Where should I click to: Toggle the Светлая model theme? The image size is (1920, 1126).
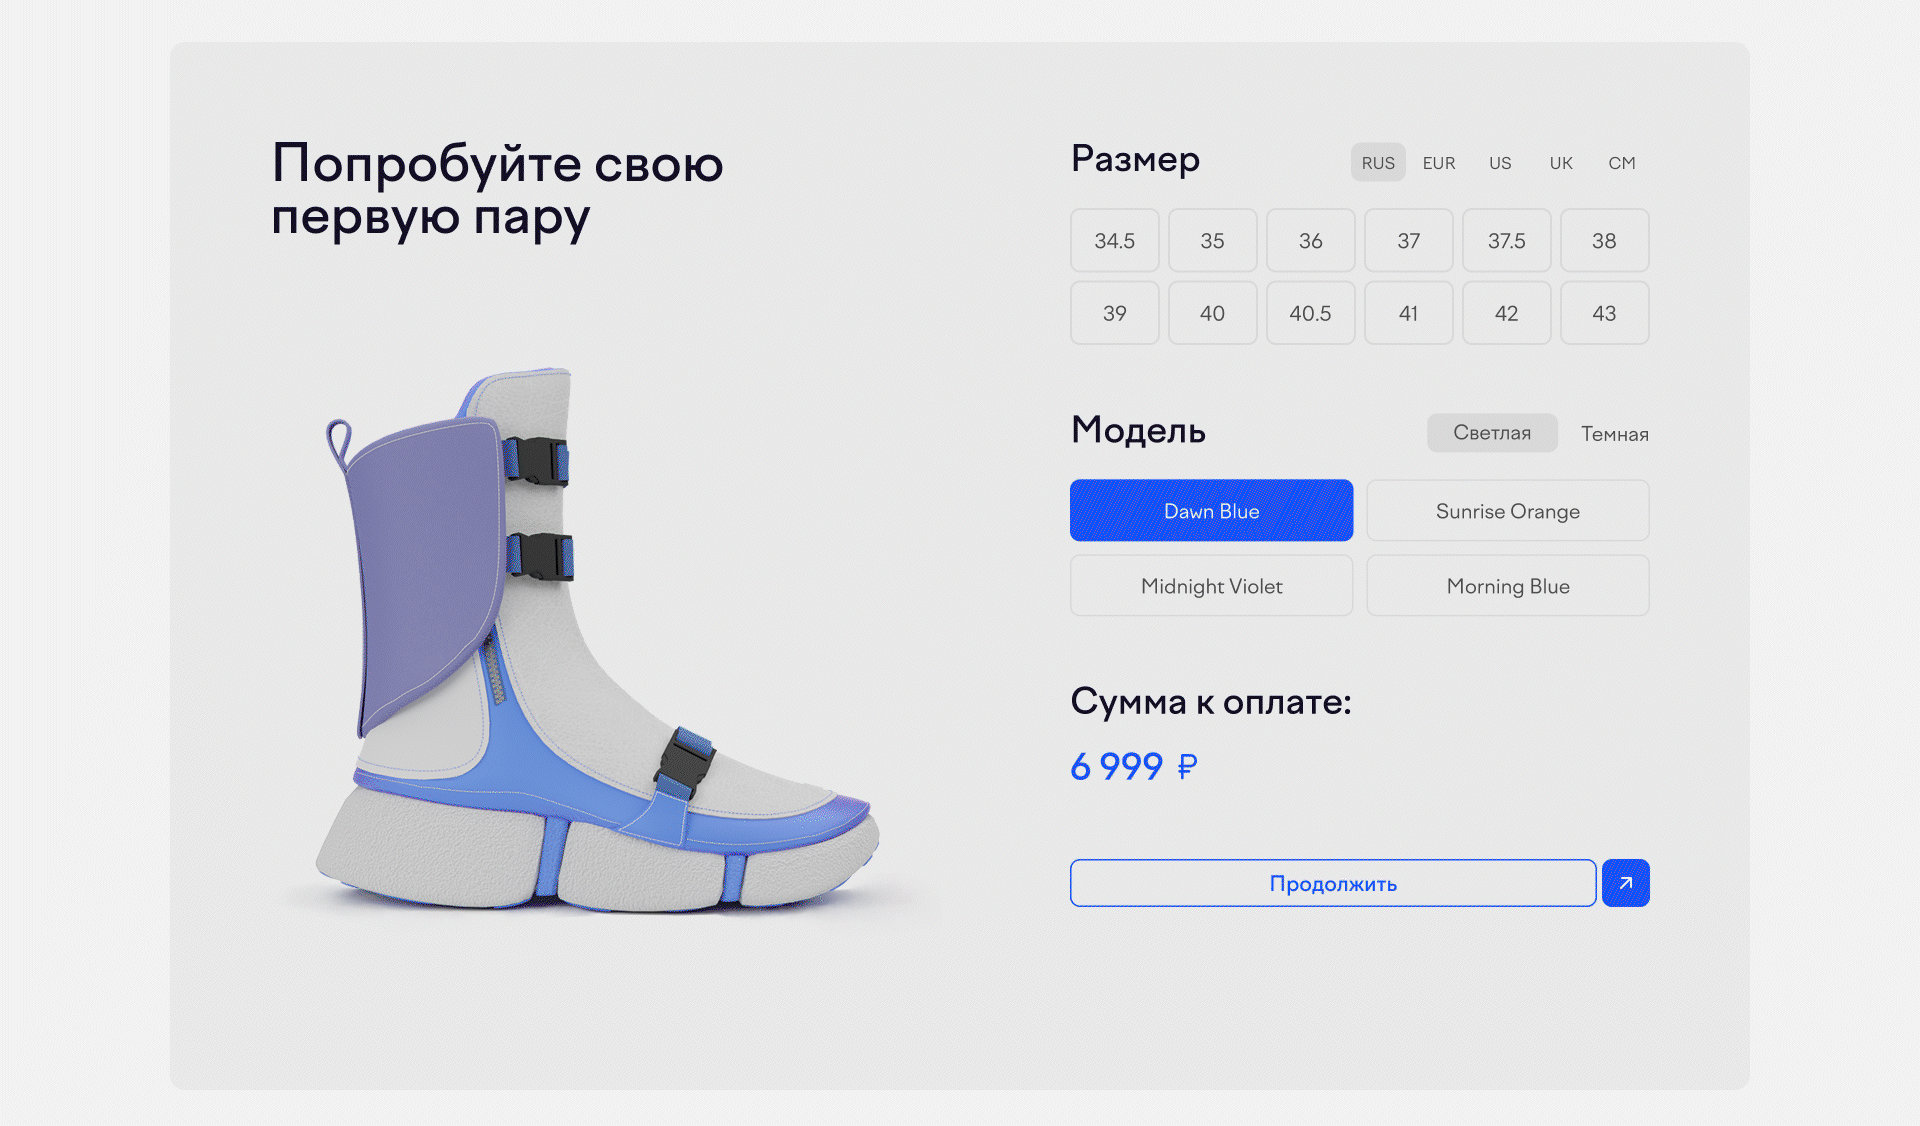click(1491, 433)
